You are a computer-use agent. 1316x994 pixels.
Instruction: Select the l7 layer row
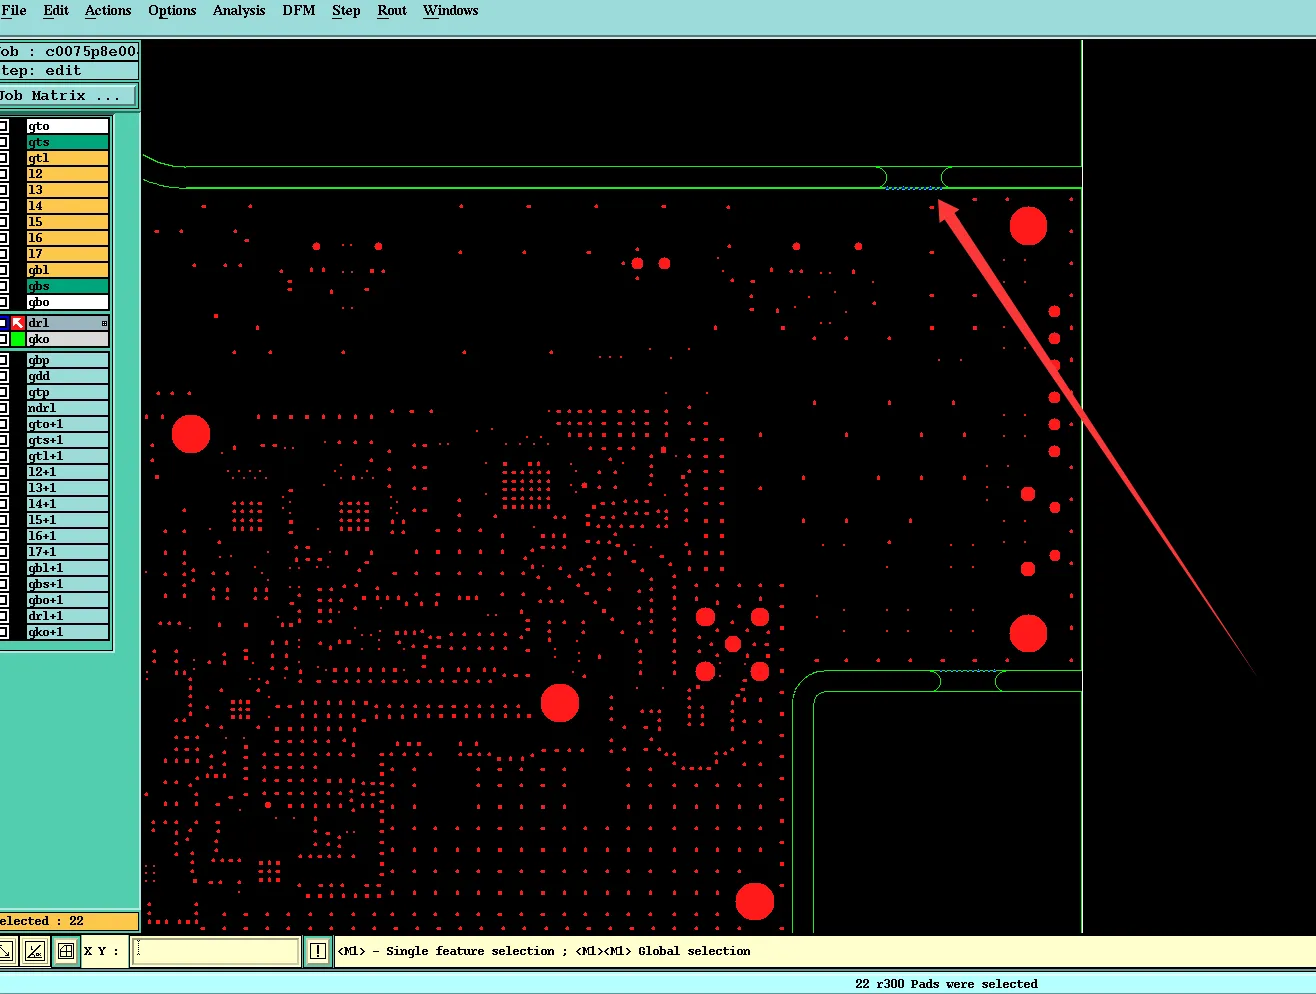[68, 254]
